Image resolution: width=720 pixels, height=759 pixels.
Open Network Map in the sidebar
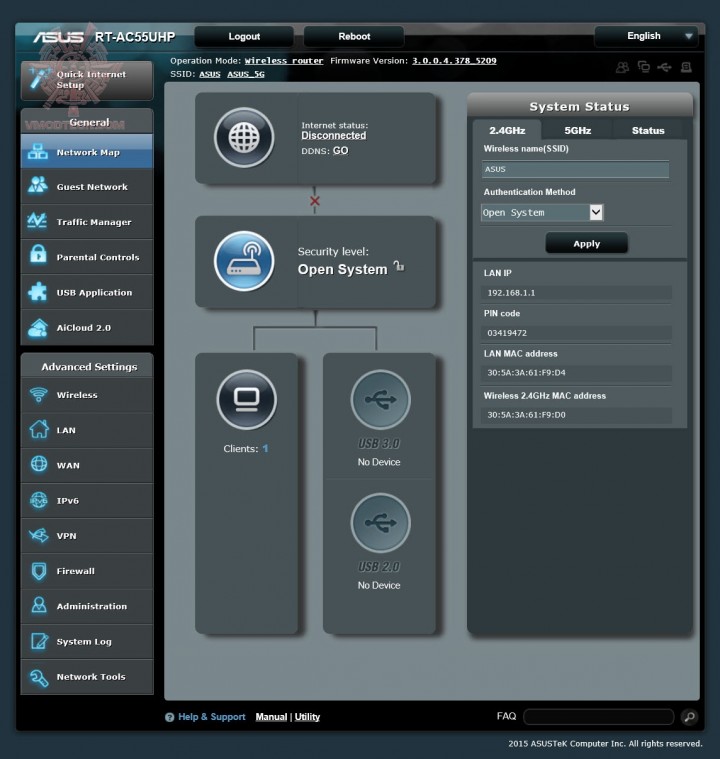[x=87, y=152]
